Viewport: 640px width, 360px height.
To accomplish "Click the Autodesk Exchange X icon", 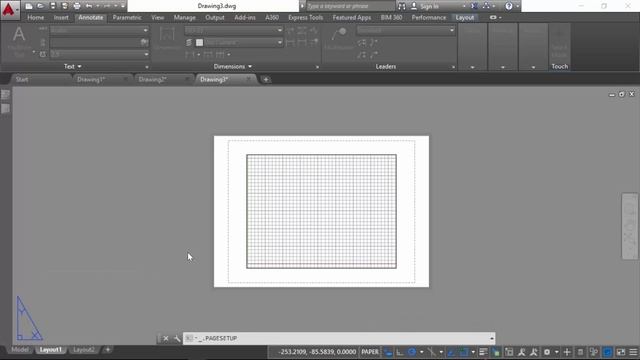I will click(x=474, y=6).
